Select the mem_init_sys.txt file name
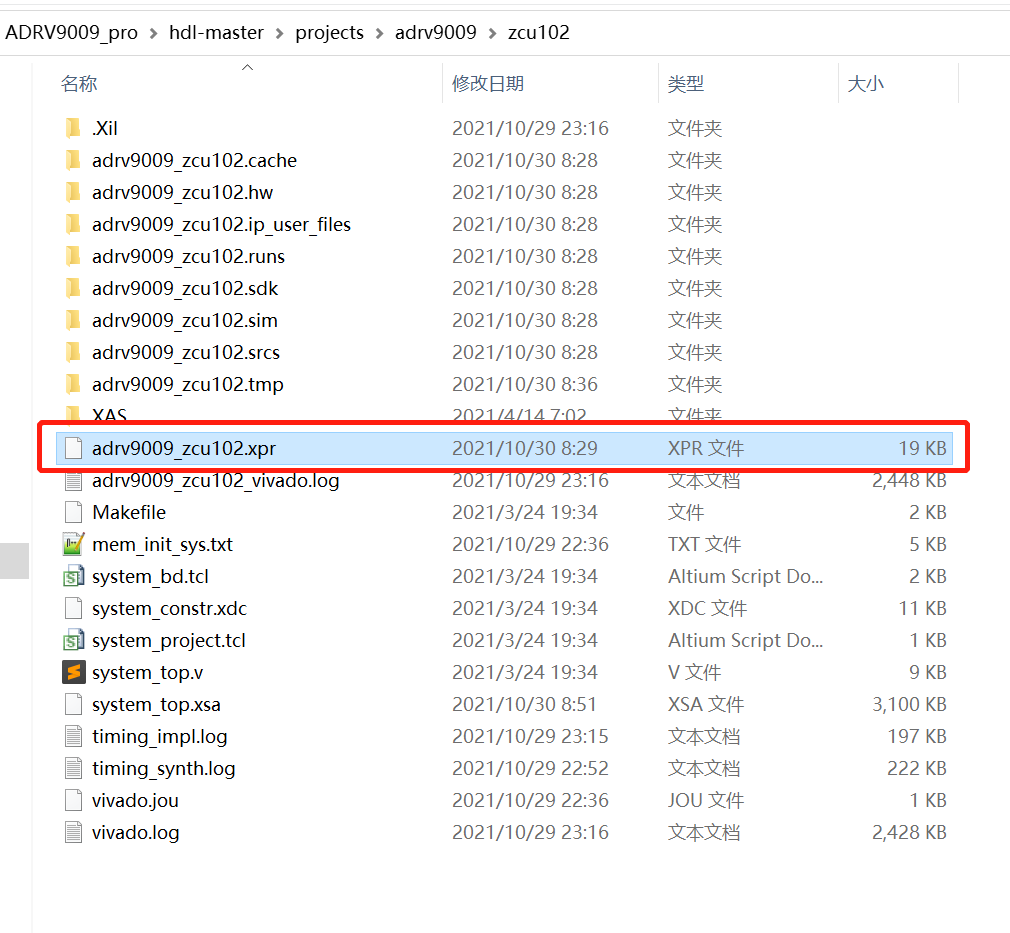Image resolution: width=1010 pixels, height=933 pixels. click(x=162, y=544)
